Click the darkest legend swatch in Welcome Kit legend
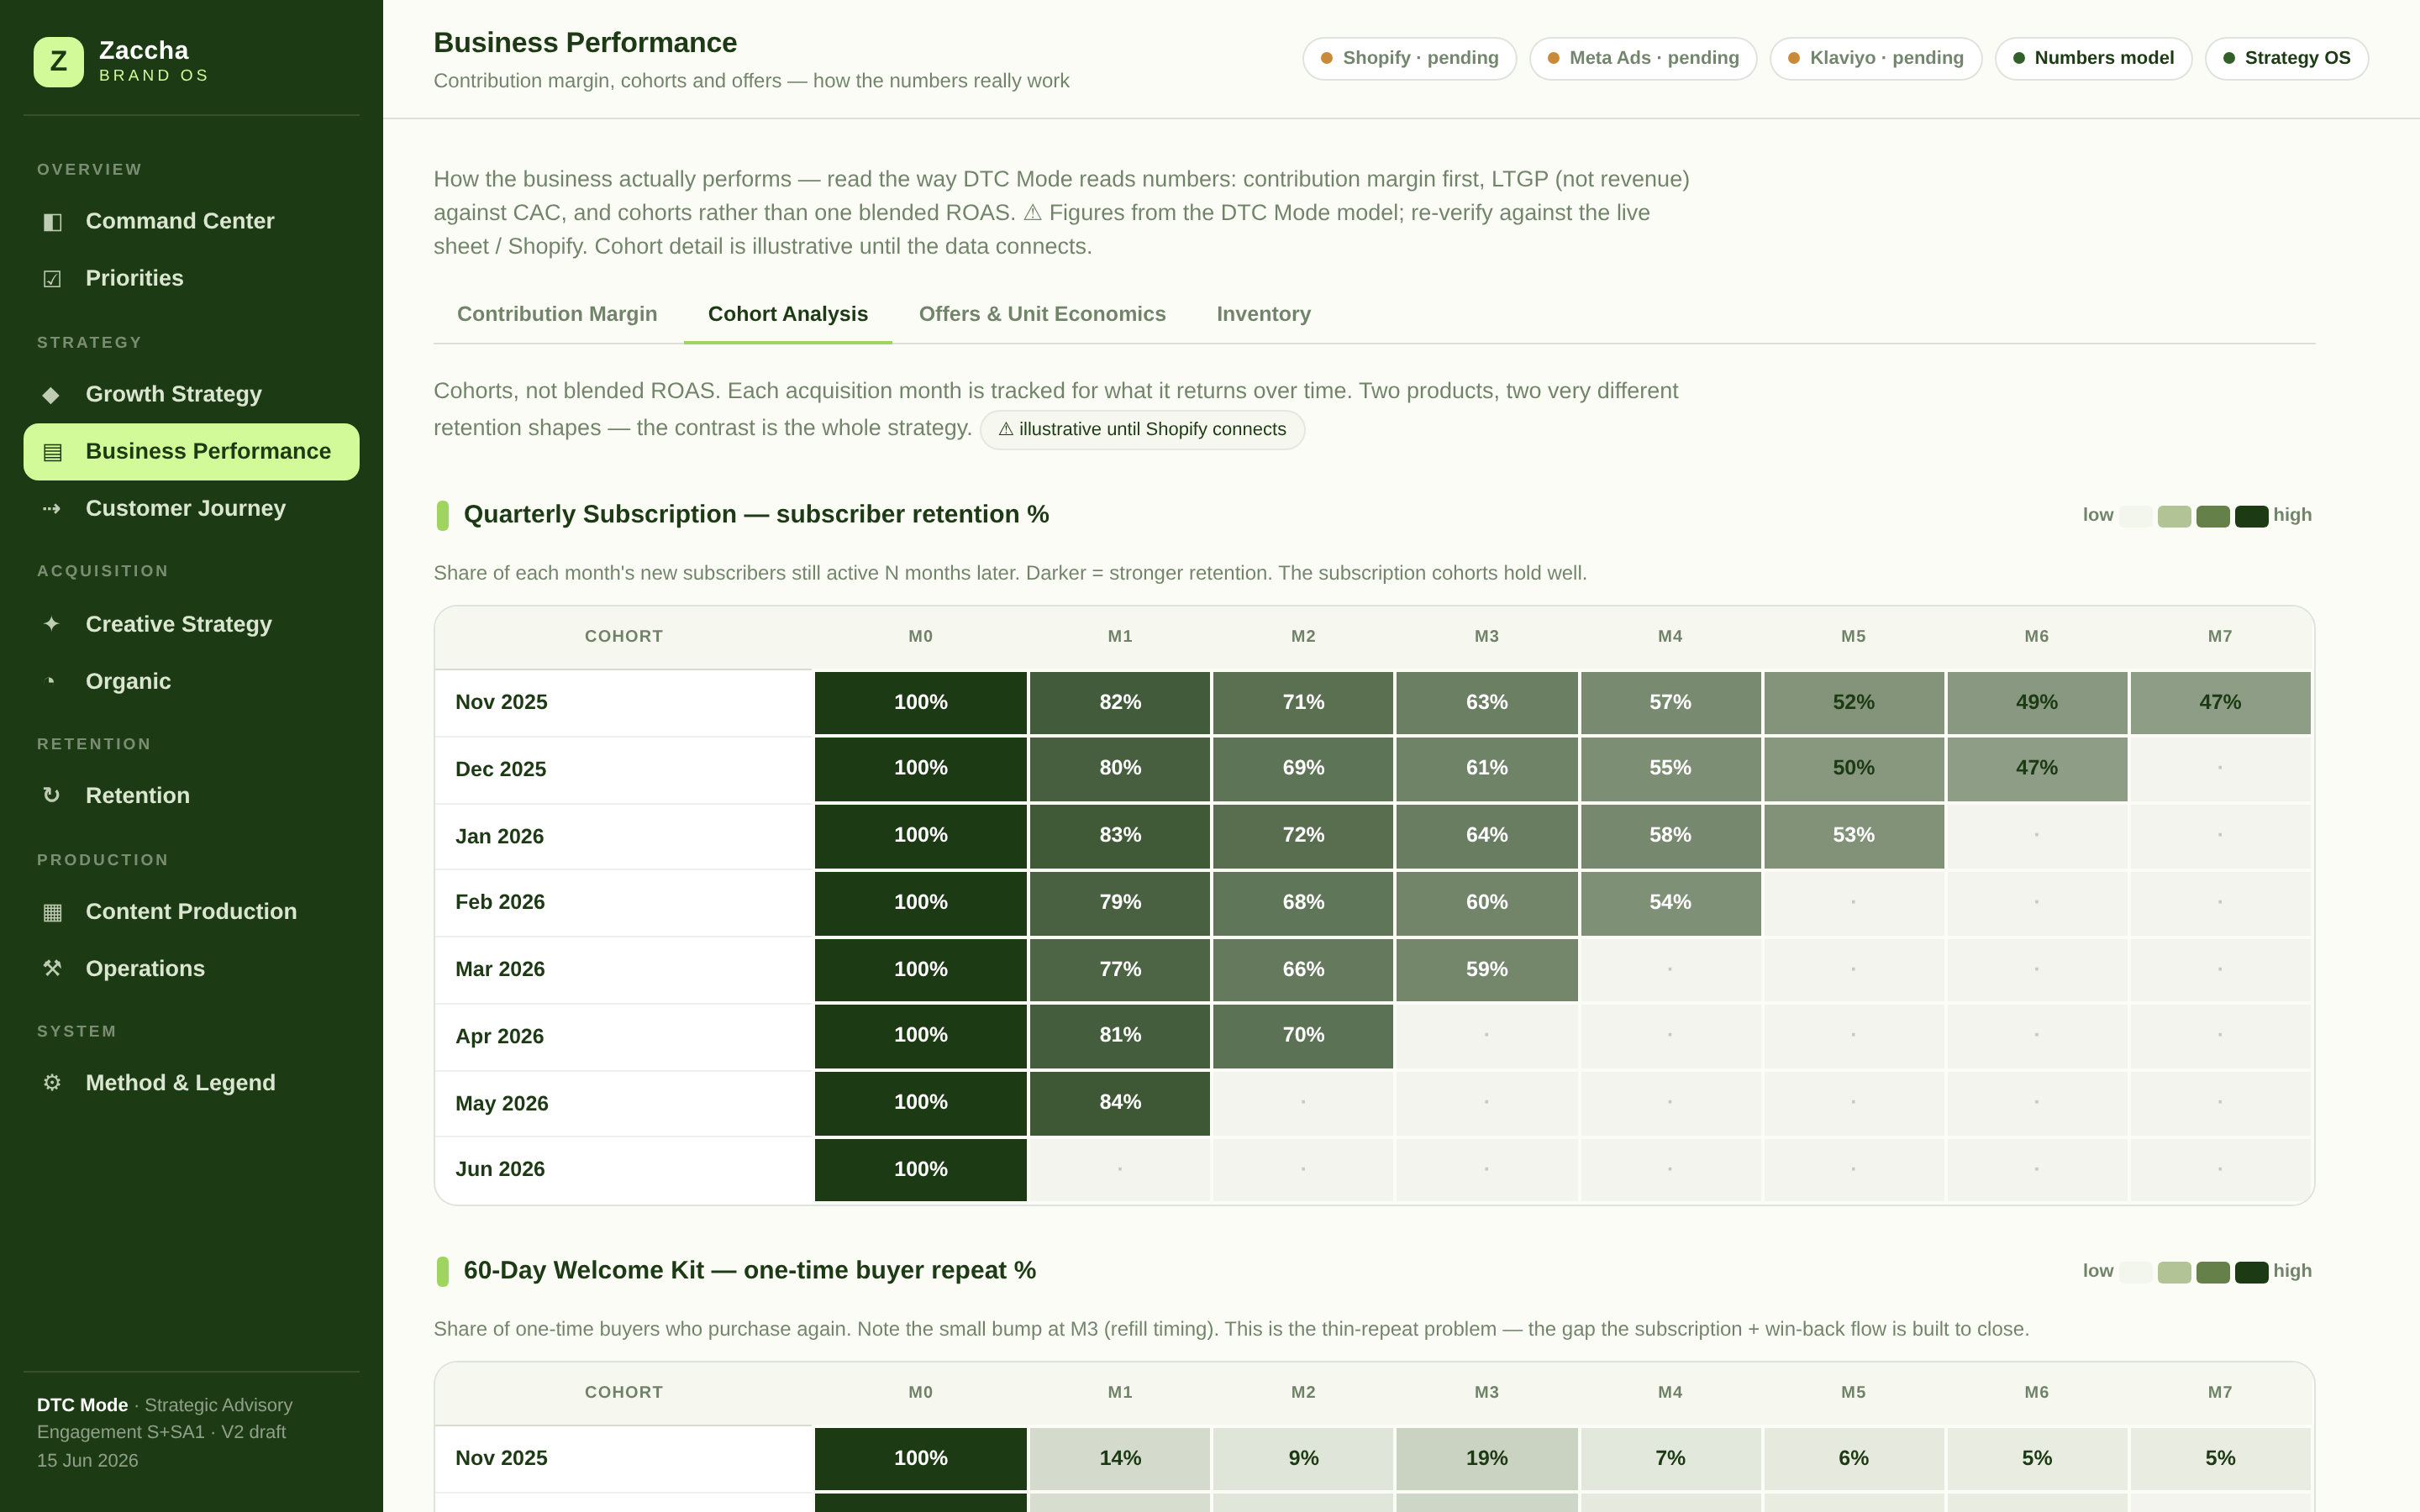The image size is (2420, 1512). (2251, 1272)
